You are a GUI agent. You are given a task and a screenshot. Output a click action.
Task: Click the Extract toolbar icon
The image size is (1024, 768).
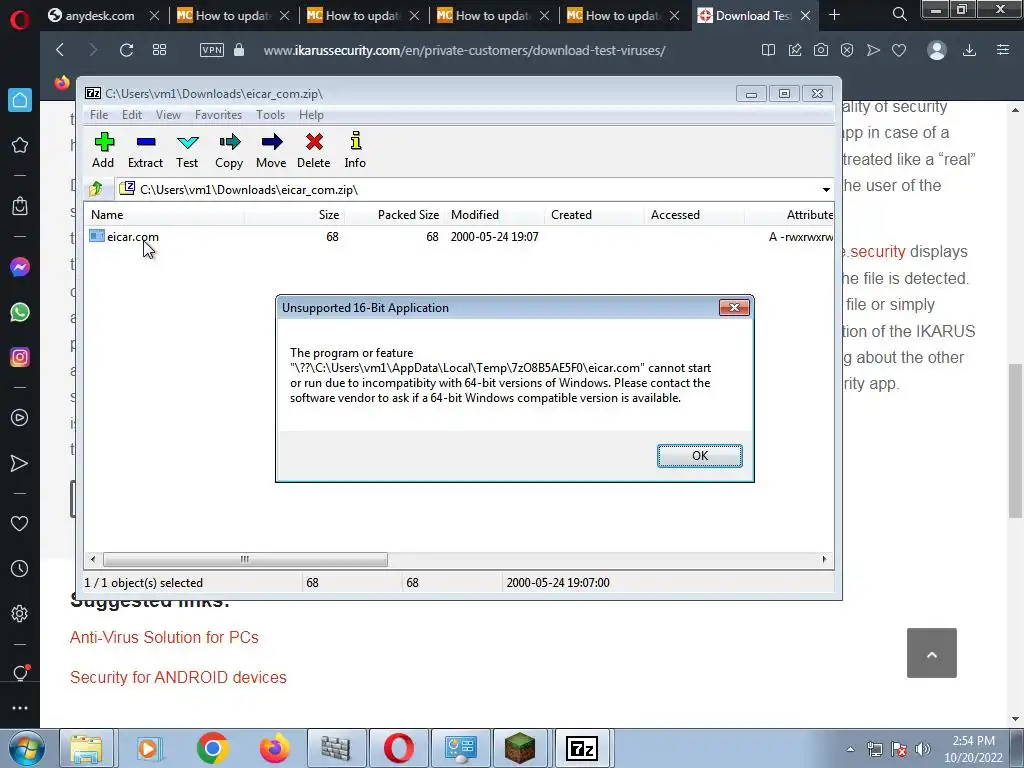(x=145, y=151)
